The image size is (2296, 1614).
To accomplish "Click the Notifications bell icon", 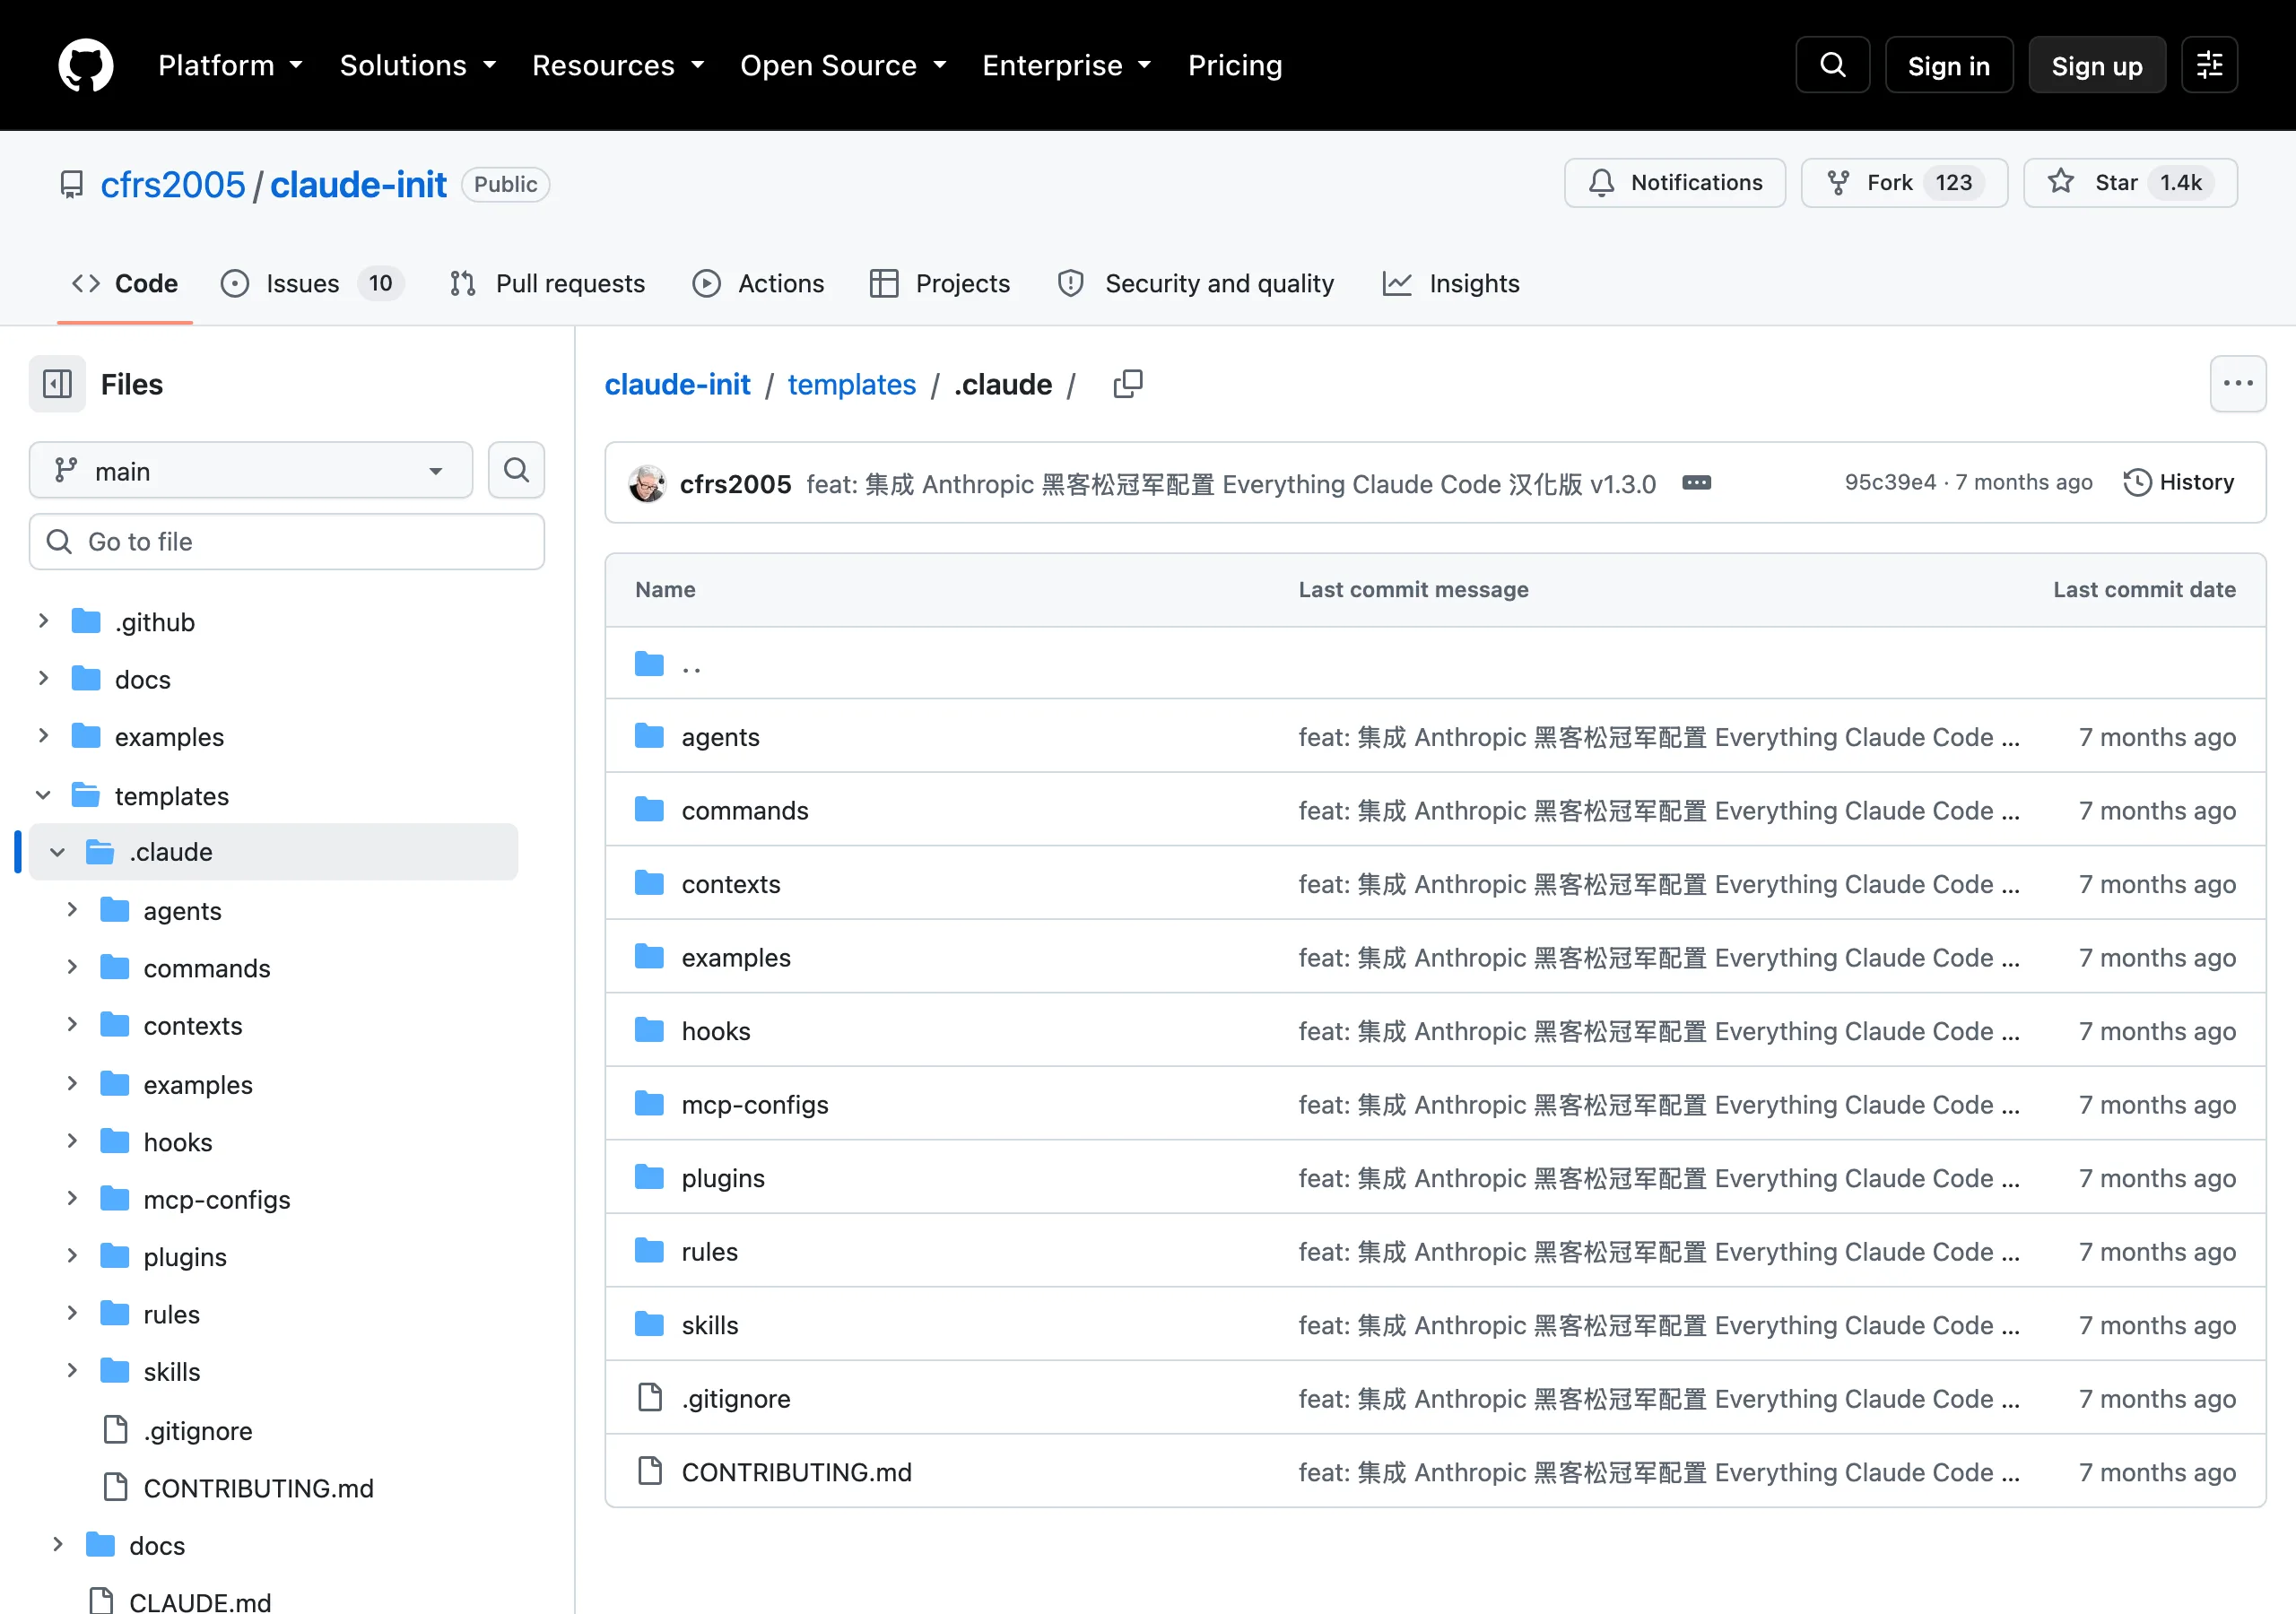I will pos(1601,183).
